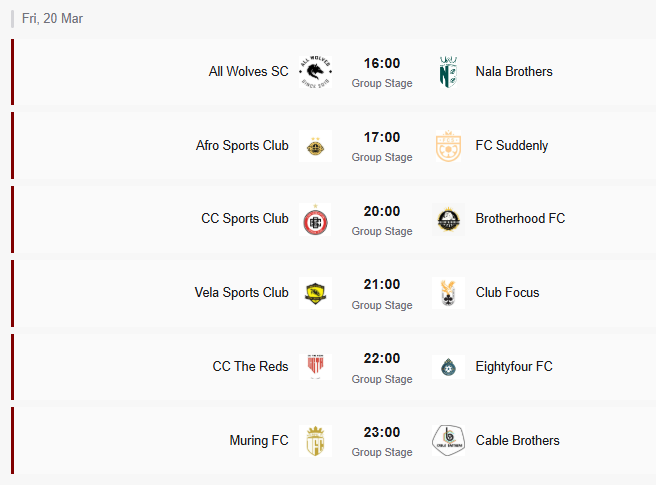Image resolution: width=656 pixels, height=485 pixels.
Task: Click the FC Suddenly team badge
Action: pyautogui.click(x=448, y=146)
